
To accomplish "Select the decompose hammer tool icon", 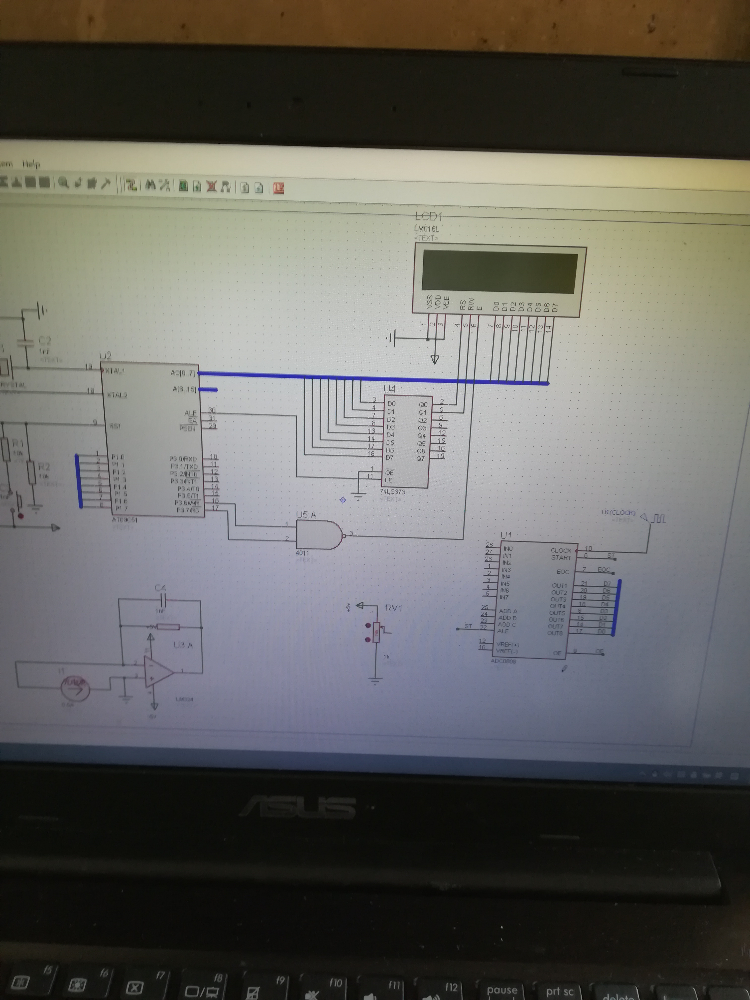I will 105,184.
